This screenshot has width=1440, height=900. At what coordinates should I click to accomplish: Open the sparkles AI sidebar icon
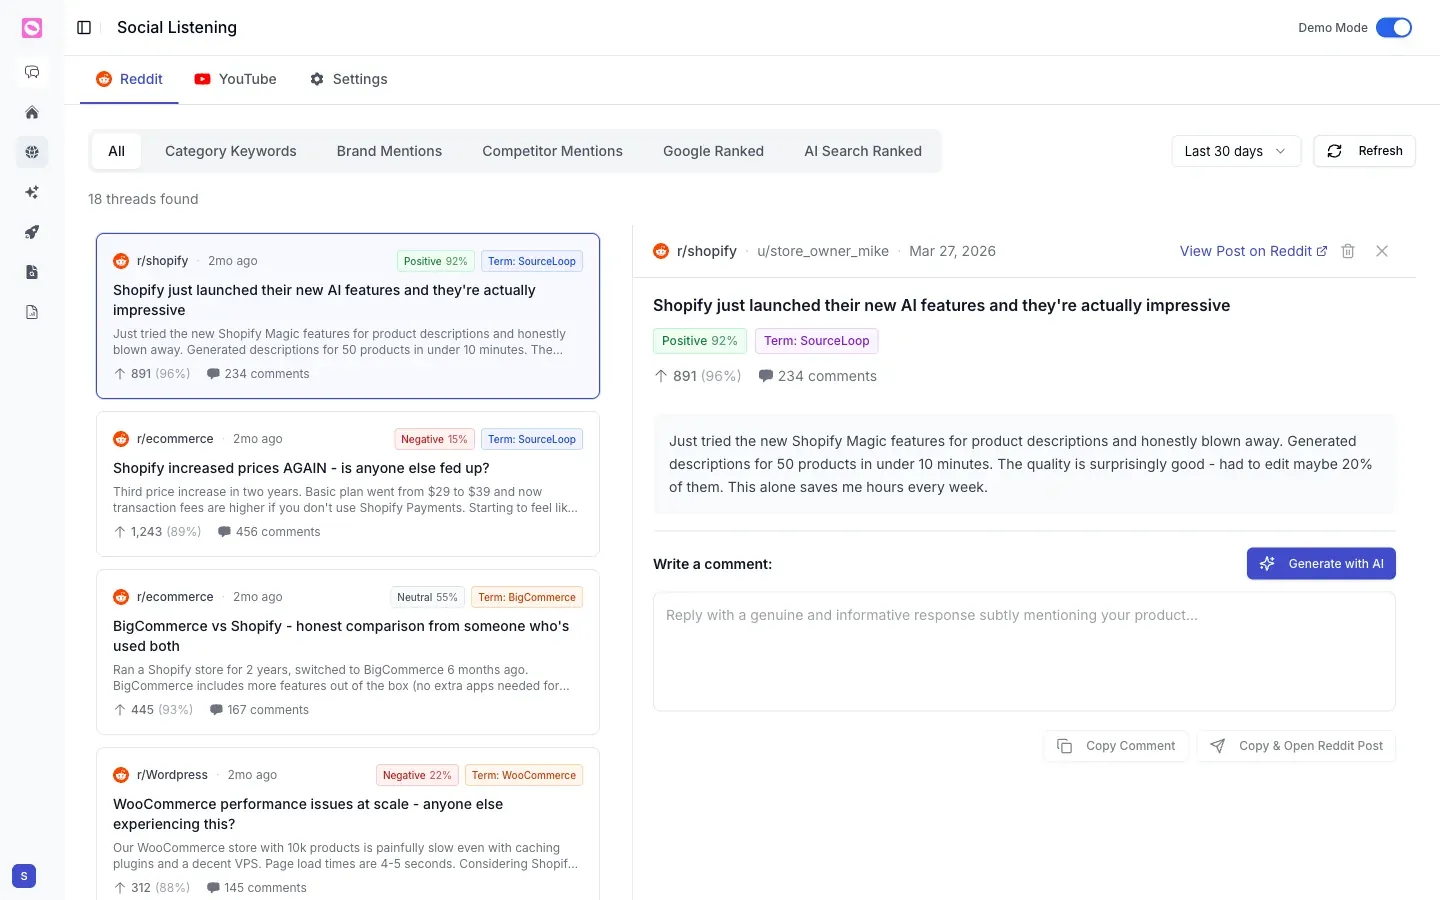point(32,192)
